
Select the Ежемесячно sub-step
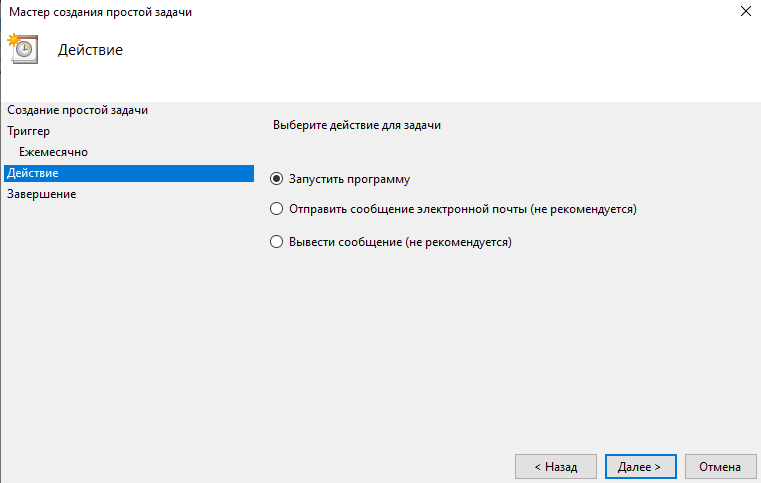coord(53,152)
